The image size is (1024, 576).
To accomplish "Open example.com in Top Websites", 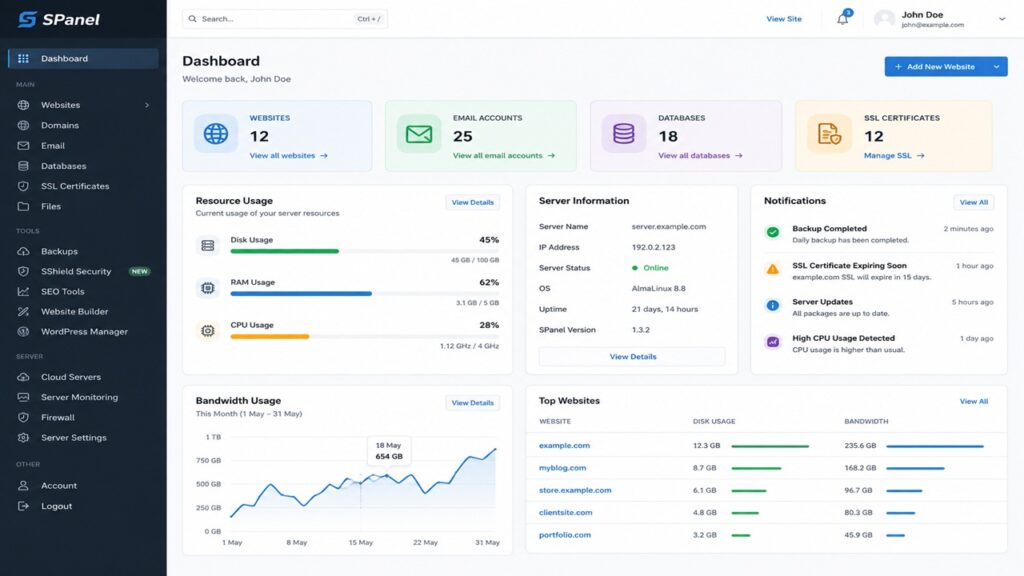I will coord(564,445).
